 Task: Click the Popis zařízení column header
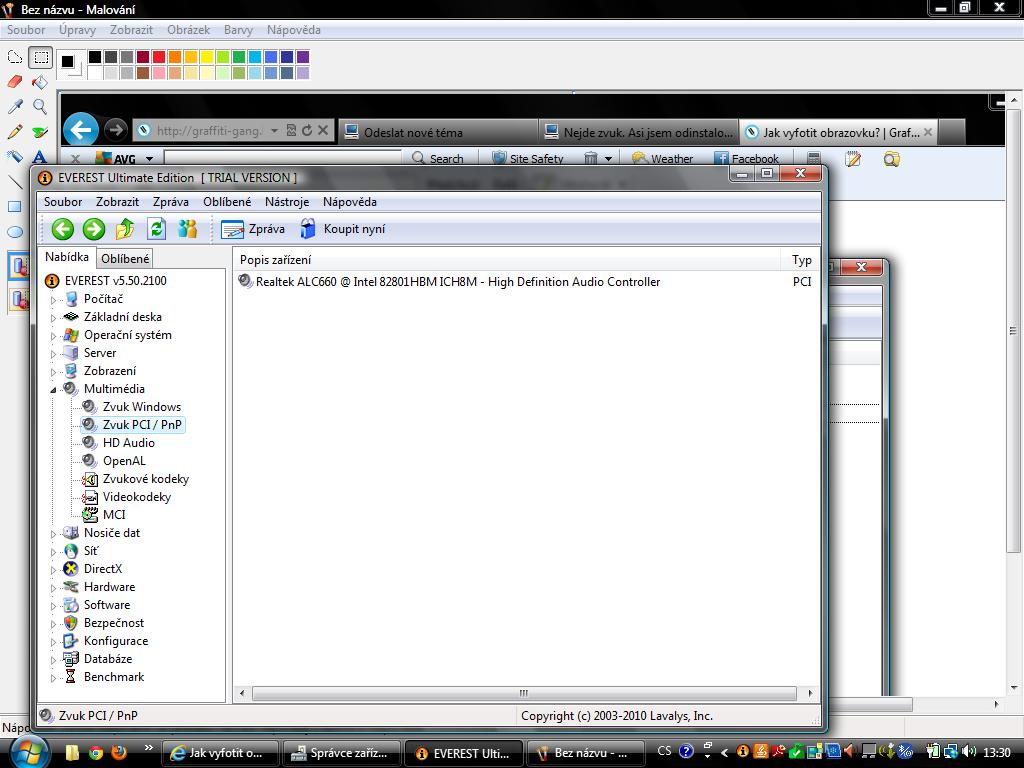pyautogui.click(x=507, y=260)
